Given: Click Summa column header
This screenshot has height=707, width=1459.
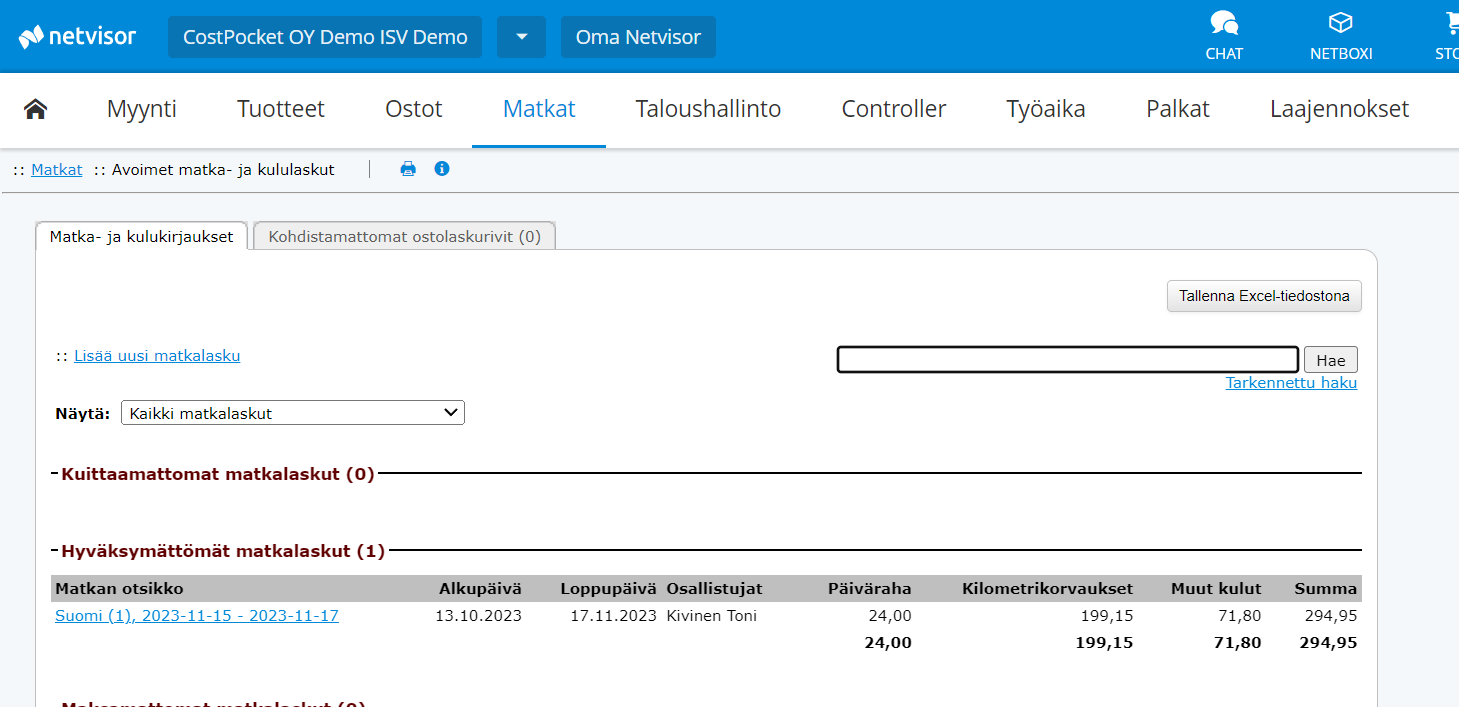Looking at the screenshot, I should pos(1326,588).
